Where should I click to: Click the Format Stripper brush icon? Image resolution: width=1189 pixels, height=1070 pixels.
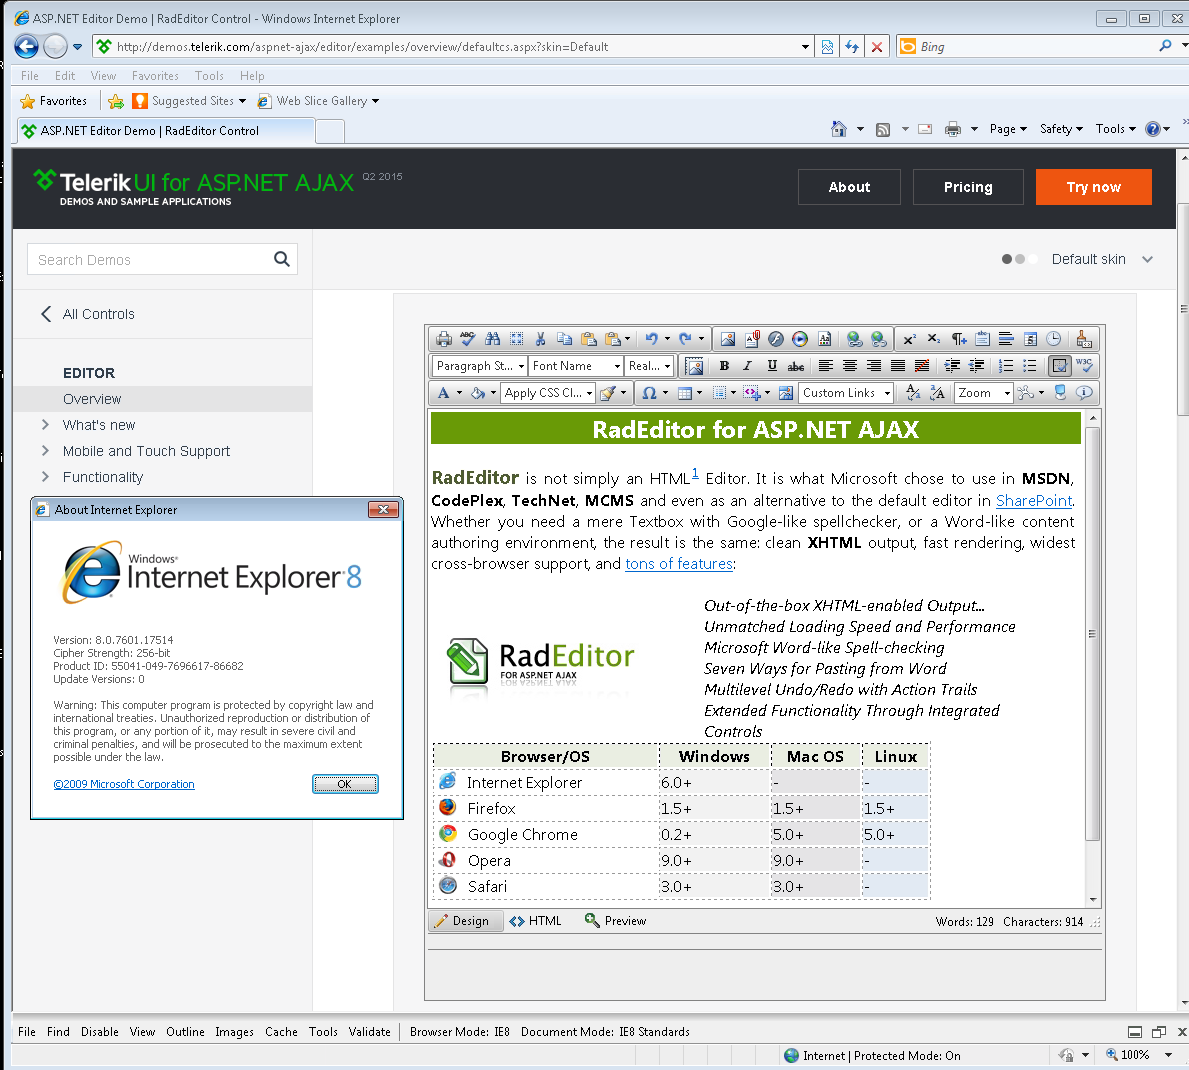pos(607,393)
